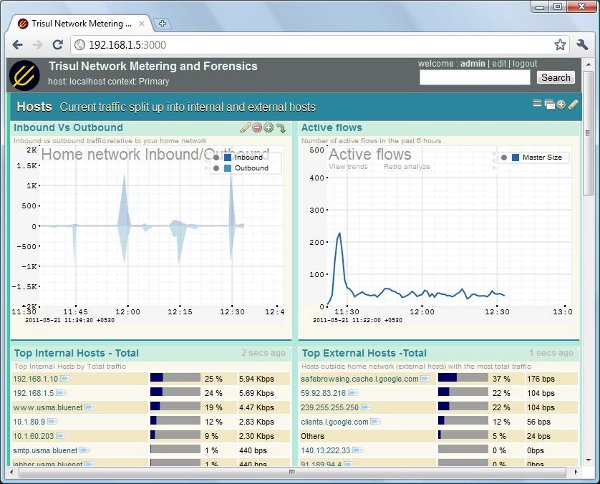Screen dimensions: 600x484
Task: Open external host 59.92.83.216
Action: [323, 393]
